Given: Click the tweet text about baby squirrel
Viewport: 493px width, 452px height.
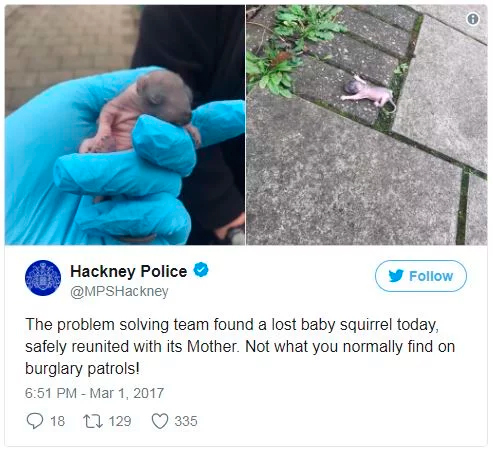Looking at the screenshot, I should click(x=240, y=346).
